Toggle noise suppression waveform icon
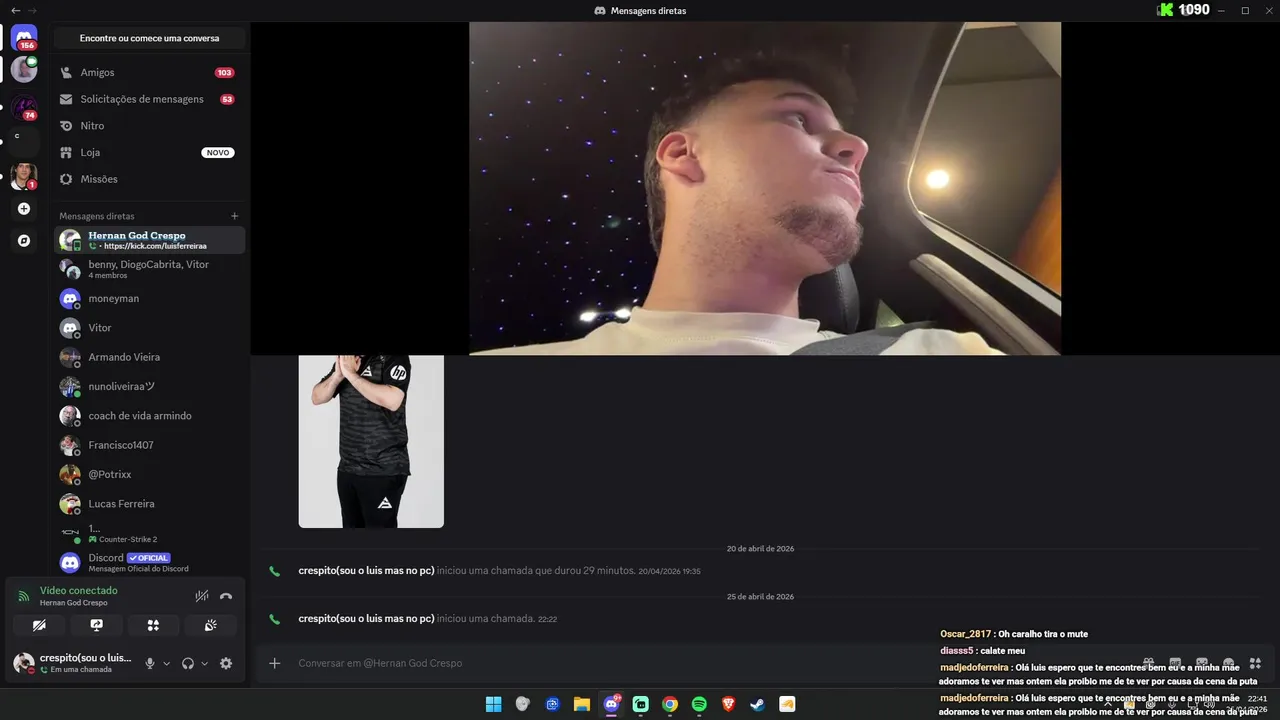The width and height of the screenshot is (1280, 720). [x=202, y=596]
